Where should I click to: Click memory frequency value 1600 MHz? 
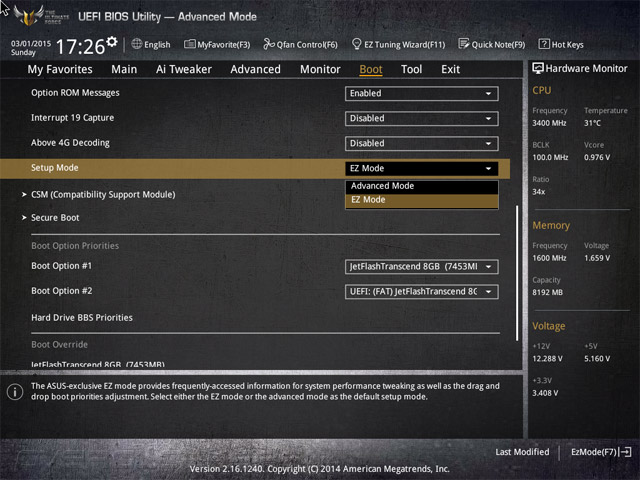click(x=549, y=258)
